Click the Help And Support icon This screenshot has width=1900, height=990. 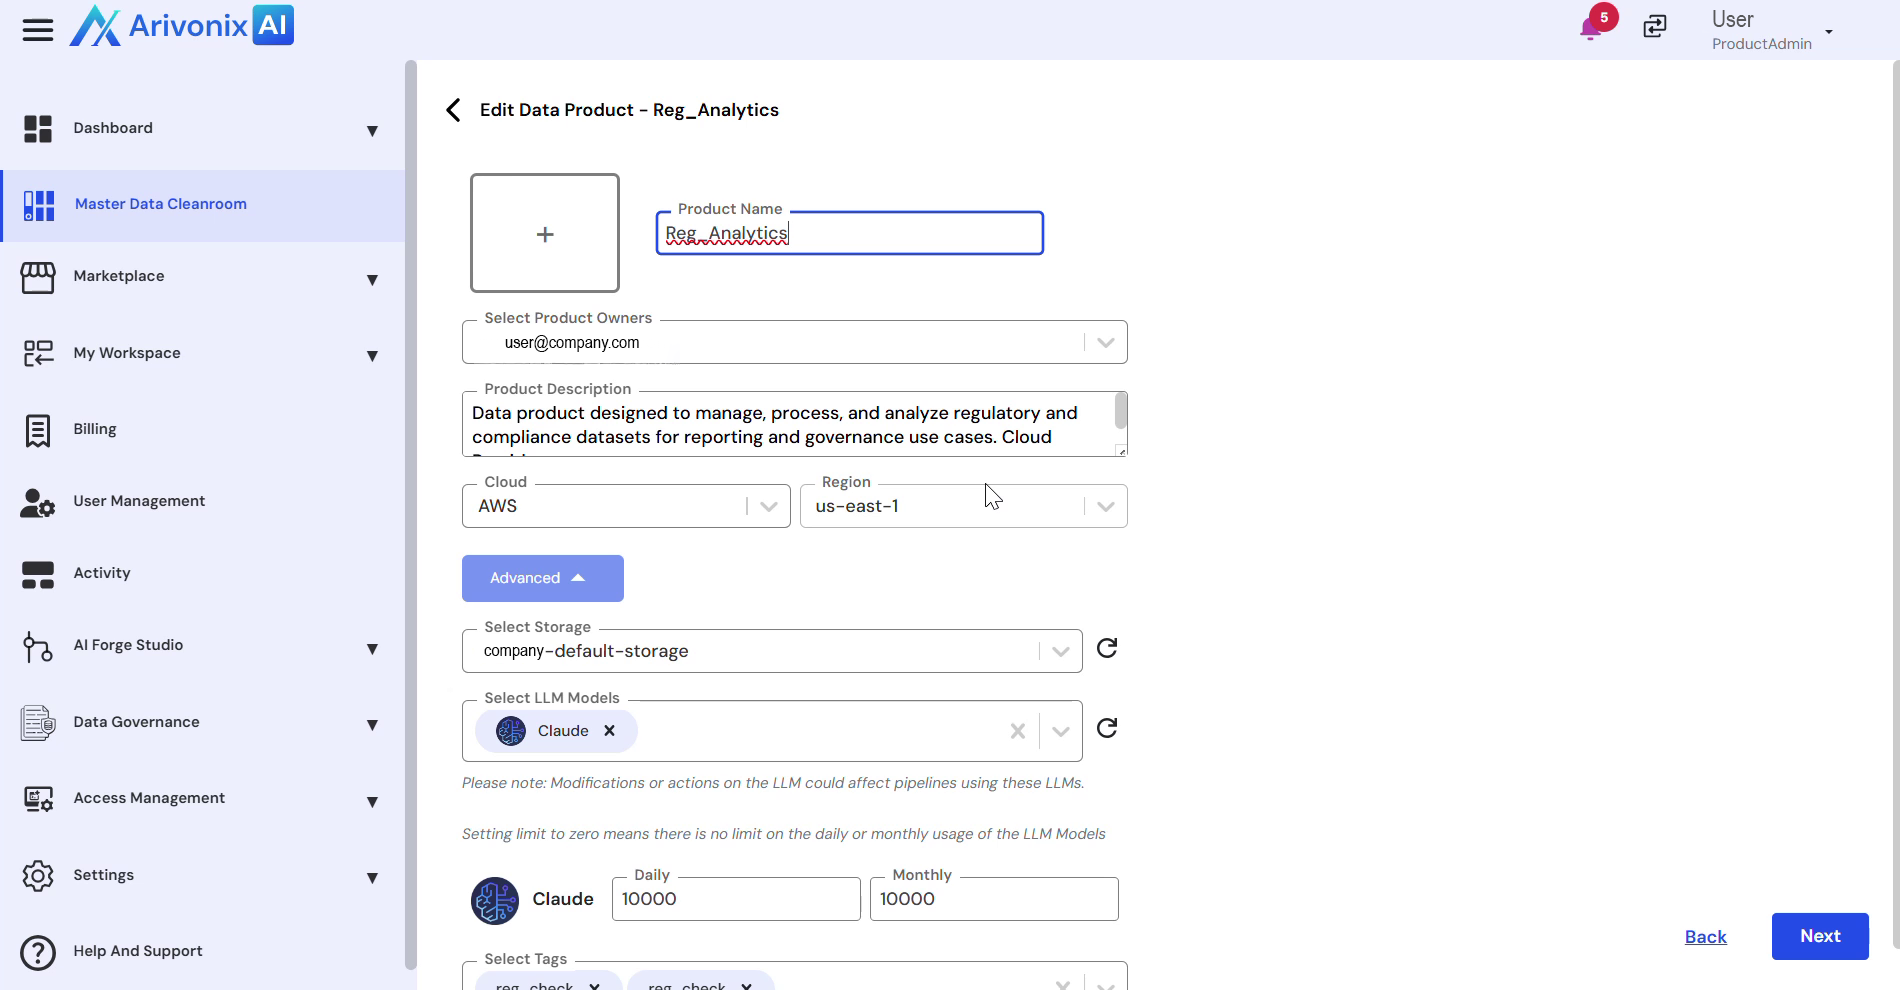coord(38,952)
